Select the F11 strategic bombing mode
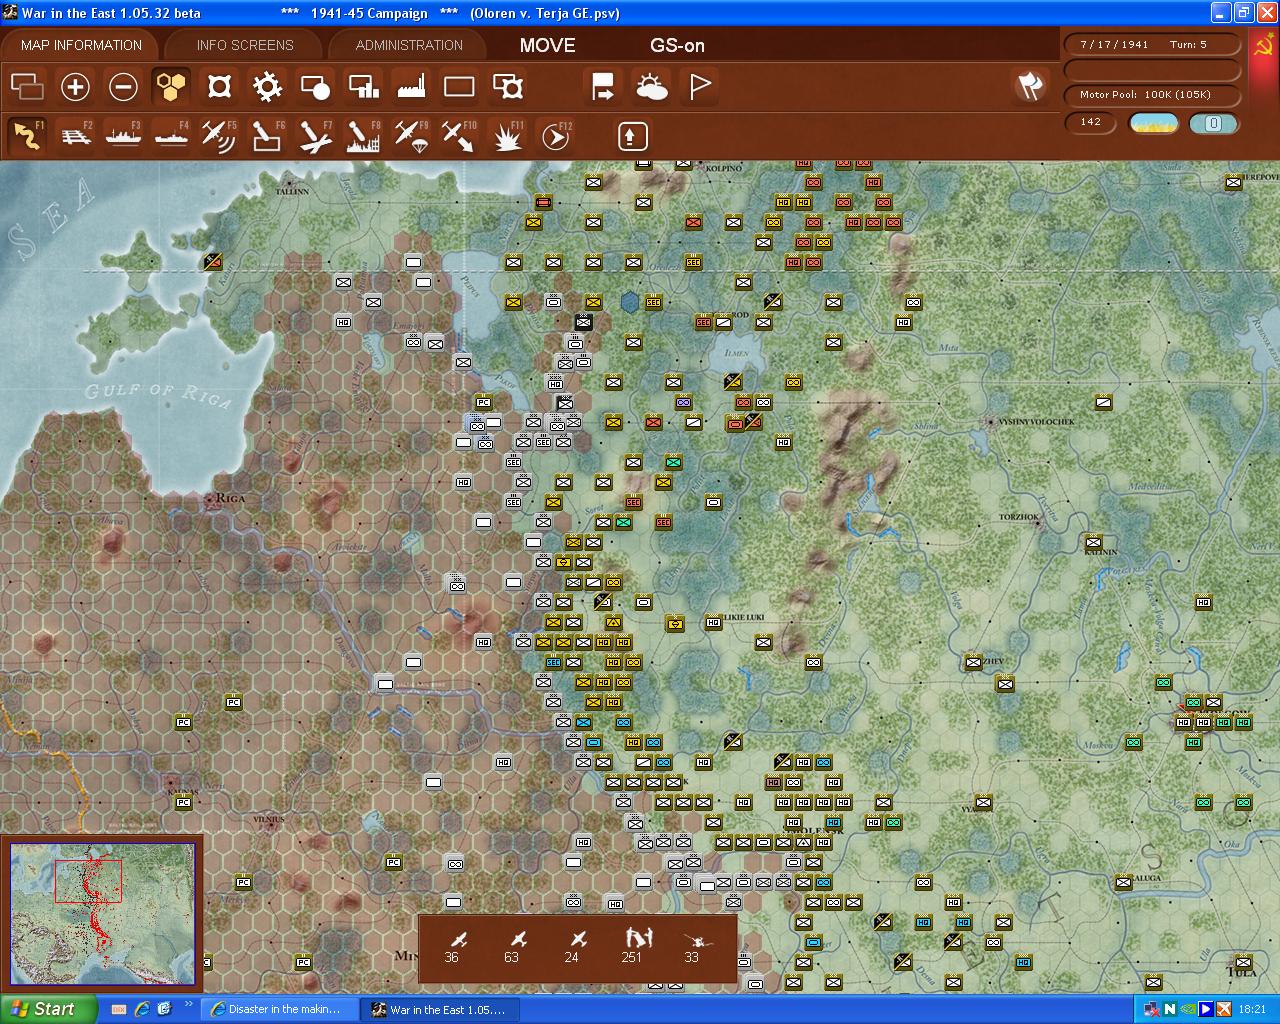This screenshot has height=1024, width=1280. (x=507, y=135)
